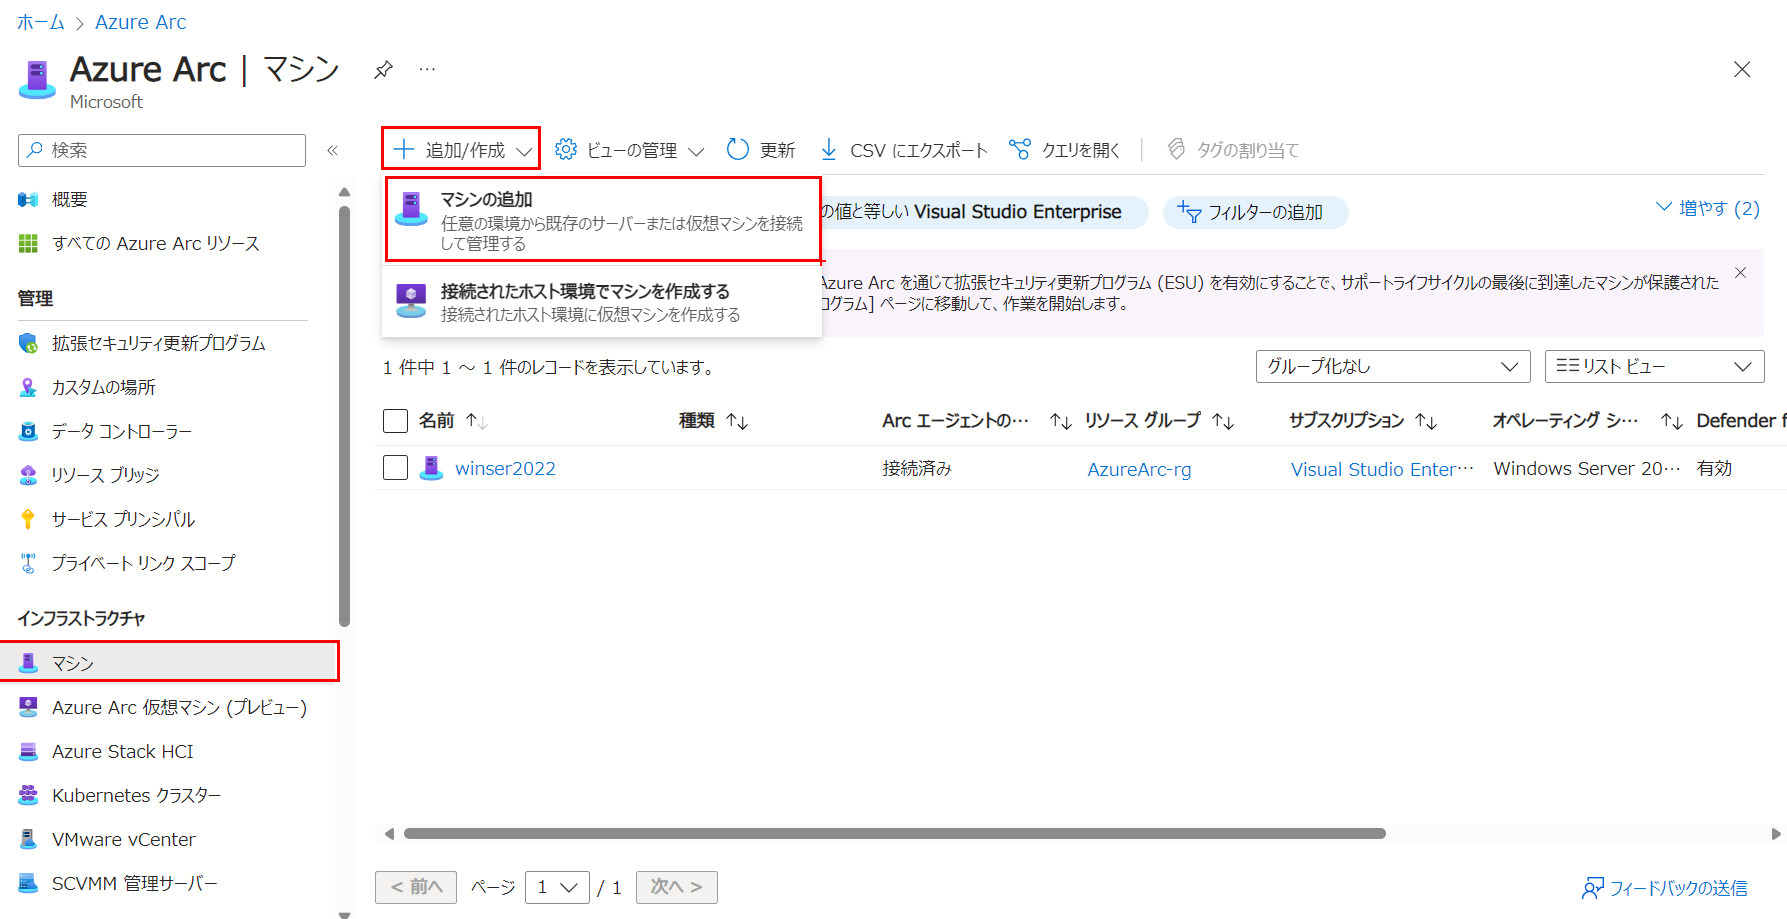
Task: Open the AzureArc-rg resource group link
Action: [x=1139, y=469]
